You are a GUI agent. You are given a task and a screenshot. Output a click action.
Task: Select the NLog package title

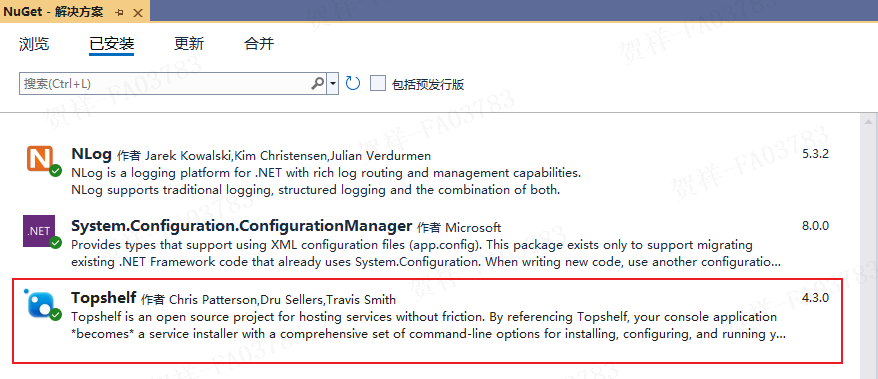[92, 154]
